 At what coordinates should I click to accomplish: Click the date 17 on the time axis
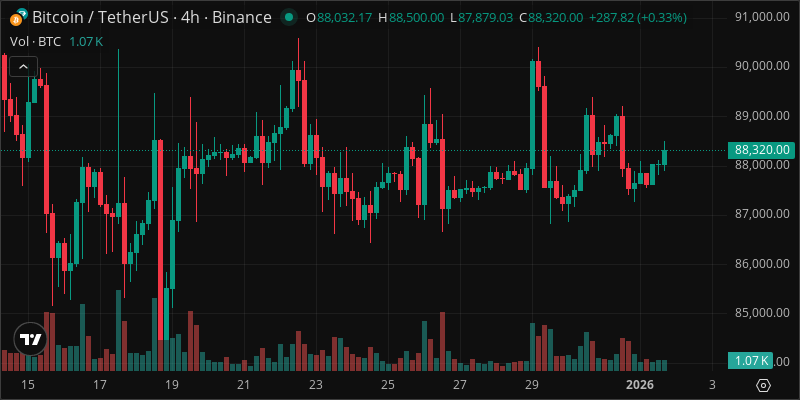(x=99, y=385)
